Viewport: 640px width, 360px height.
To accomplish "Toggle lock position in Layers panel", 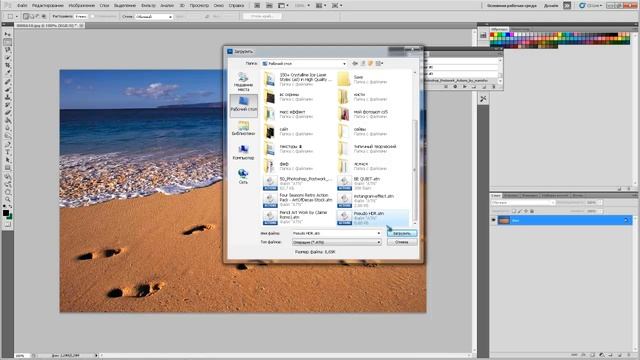I will coord(526,211).
